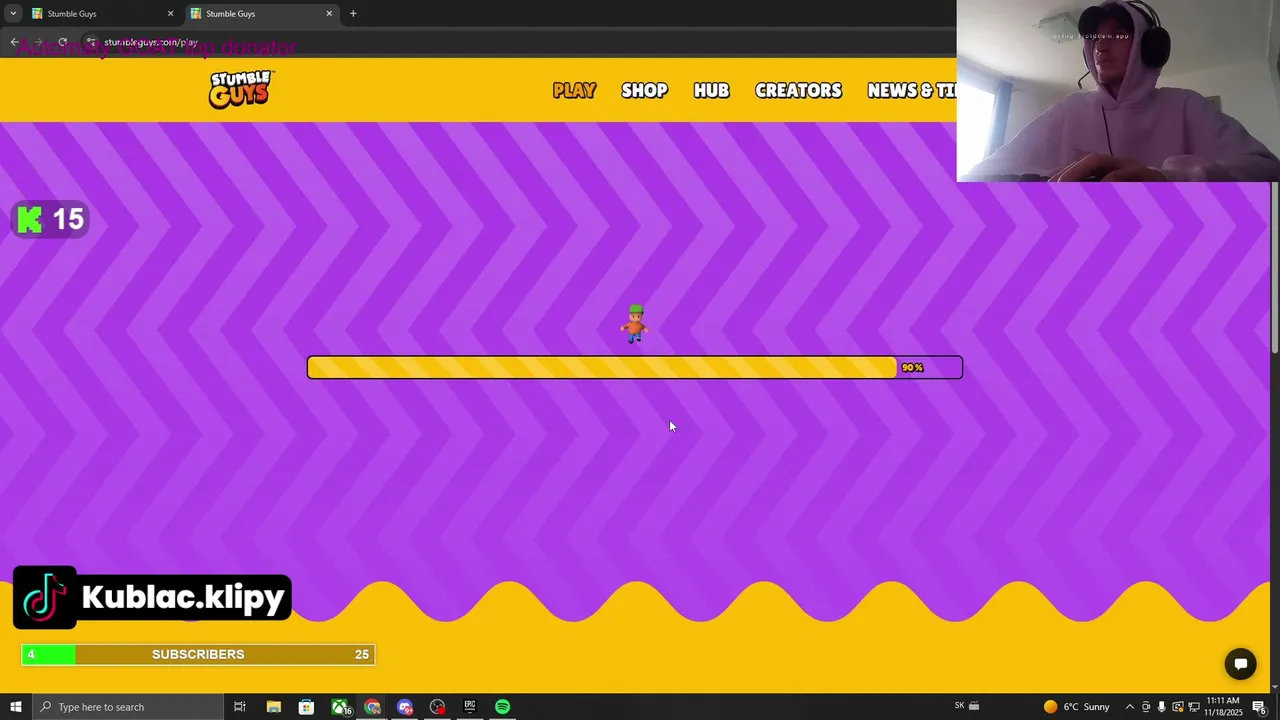Screen dimensions: 1280x720
Task: Open the touch keyboard icon
Action: click(974, 707)
